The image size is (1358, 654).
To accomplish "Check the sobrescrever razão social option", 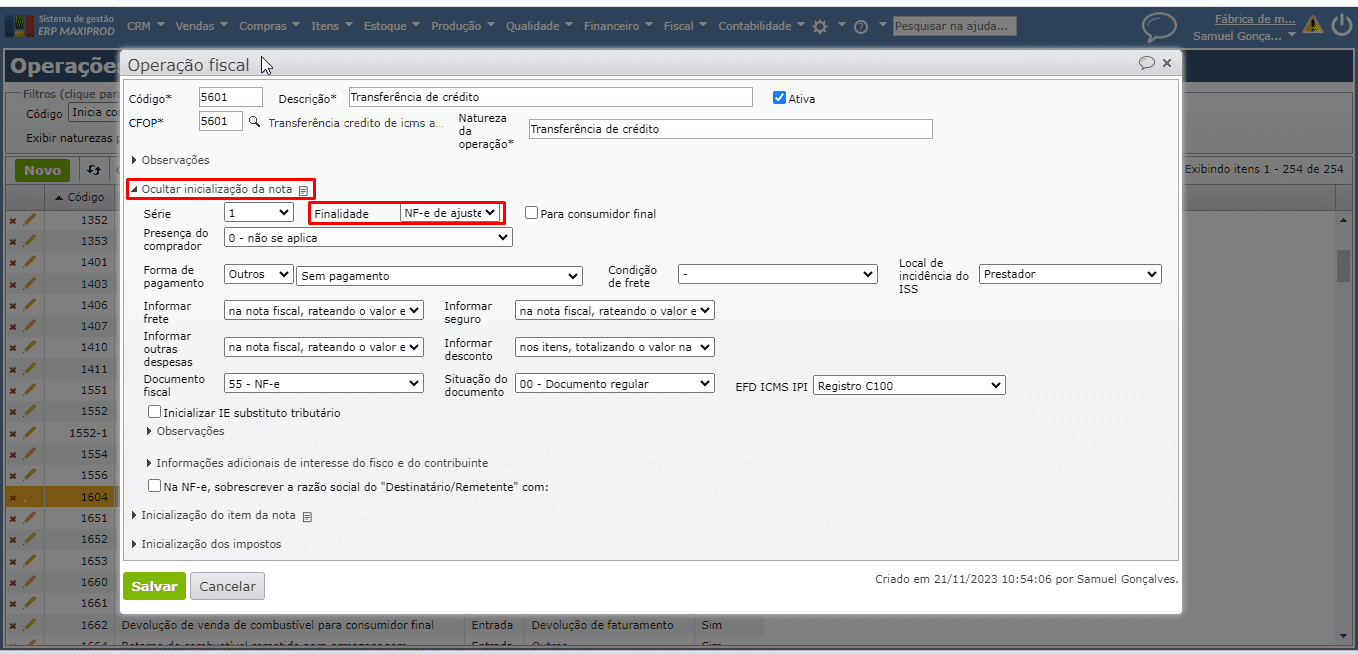I will (154, 487).
